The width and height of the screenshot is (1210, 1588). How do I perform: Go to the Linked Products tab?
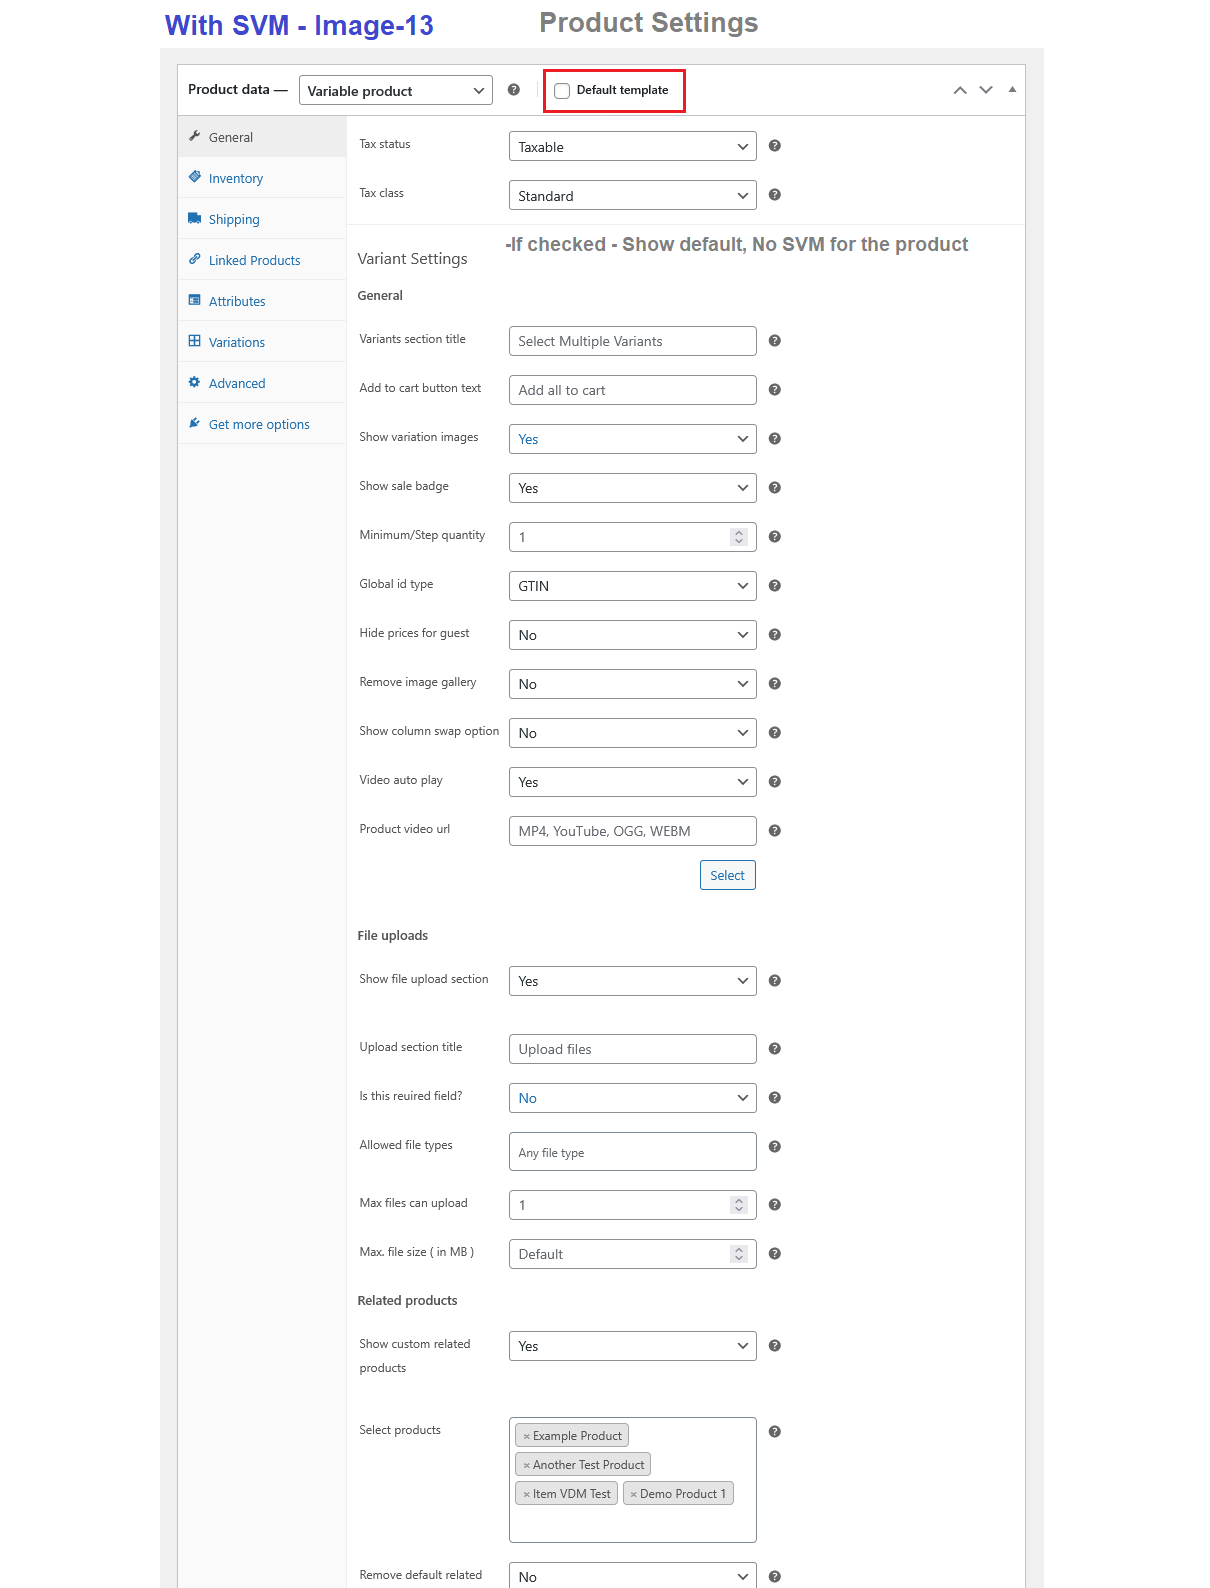click(x=254, y=260)
